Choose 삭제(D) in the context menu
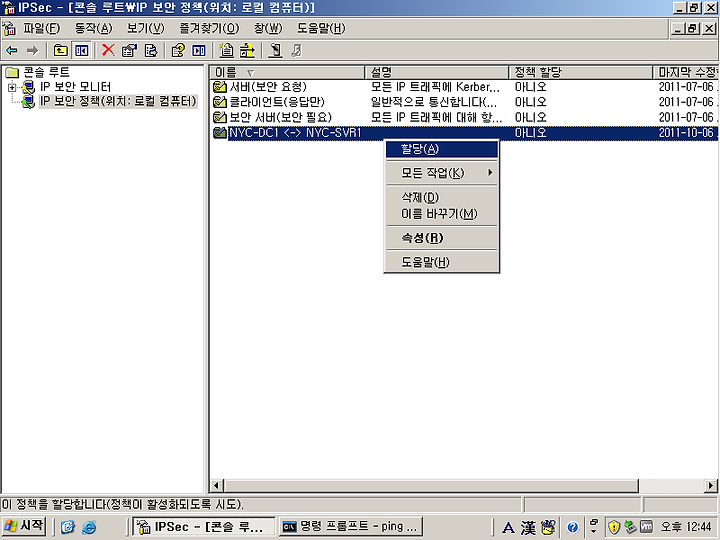720x540 pixels. (441, 197)
